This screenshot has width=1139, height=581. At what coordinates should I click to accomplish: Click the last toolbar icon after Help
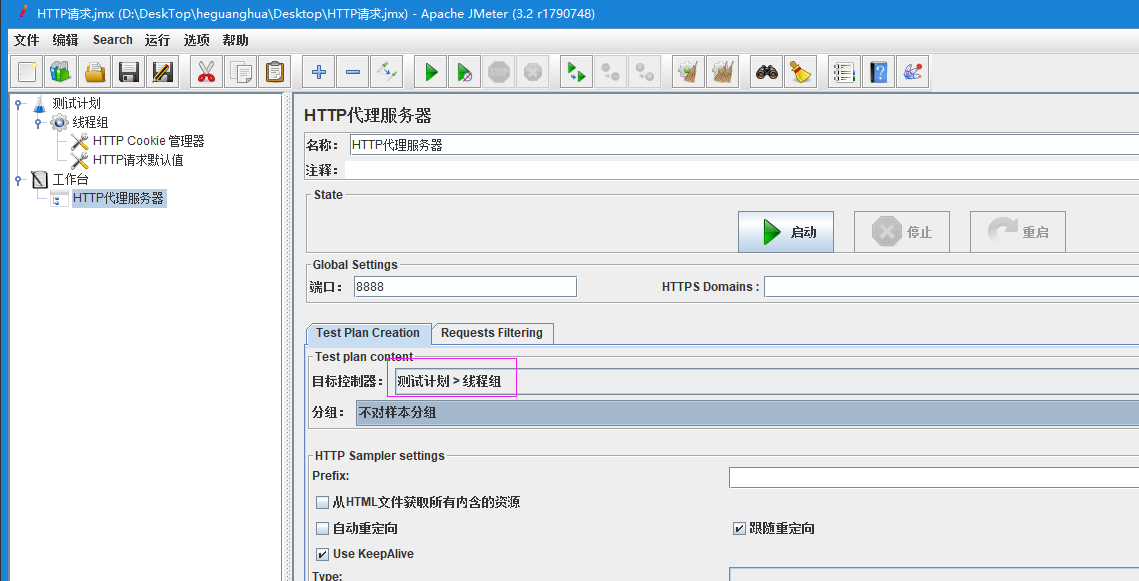(x=913, y=72)
